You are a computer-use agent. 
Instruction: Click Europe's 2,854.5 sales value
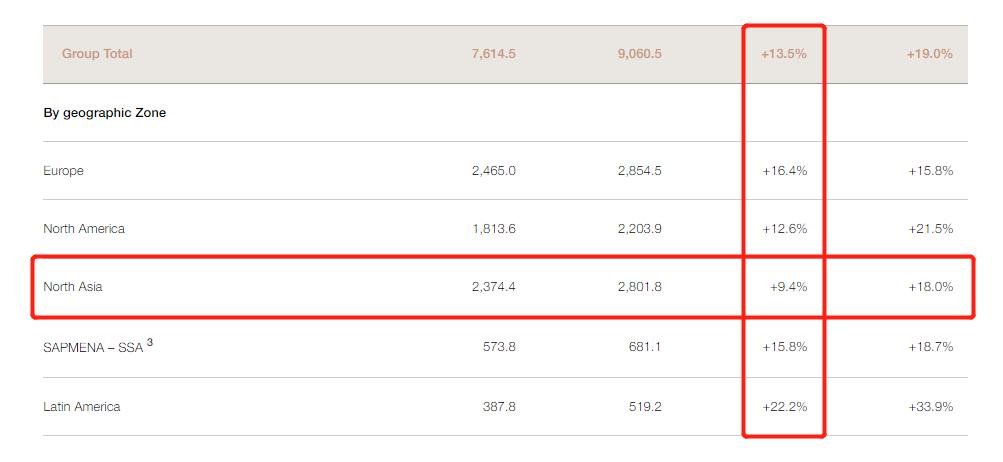click(640, 171)
